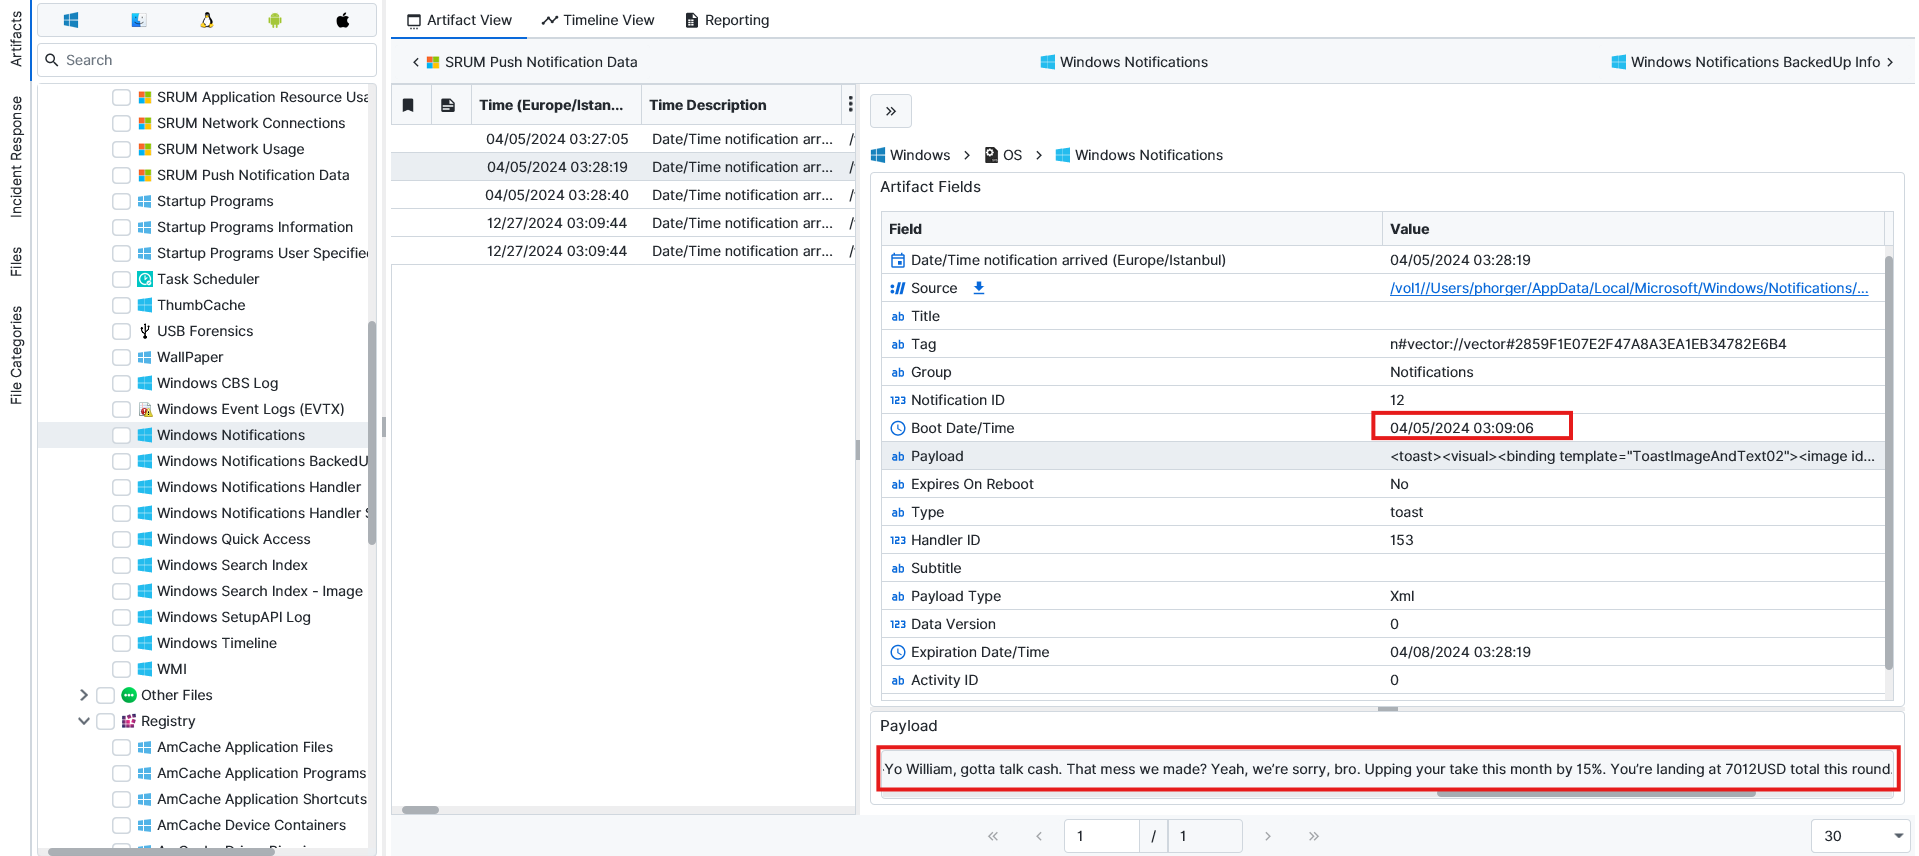This screenshot has width=1919, height=856.
Task: Select the Android platform icon
Action: click(275, 20)
